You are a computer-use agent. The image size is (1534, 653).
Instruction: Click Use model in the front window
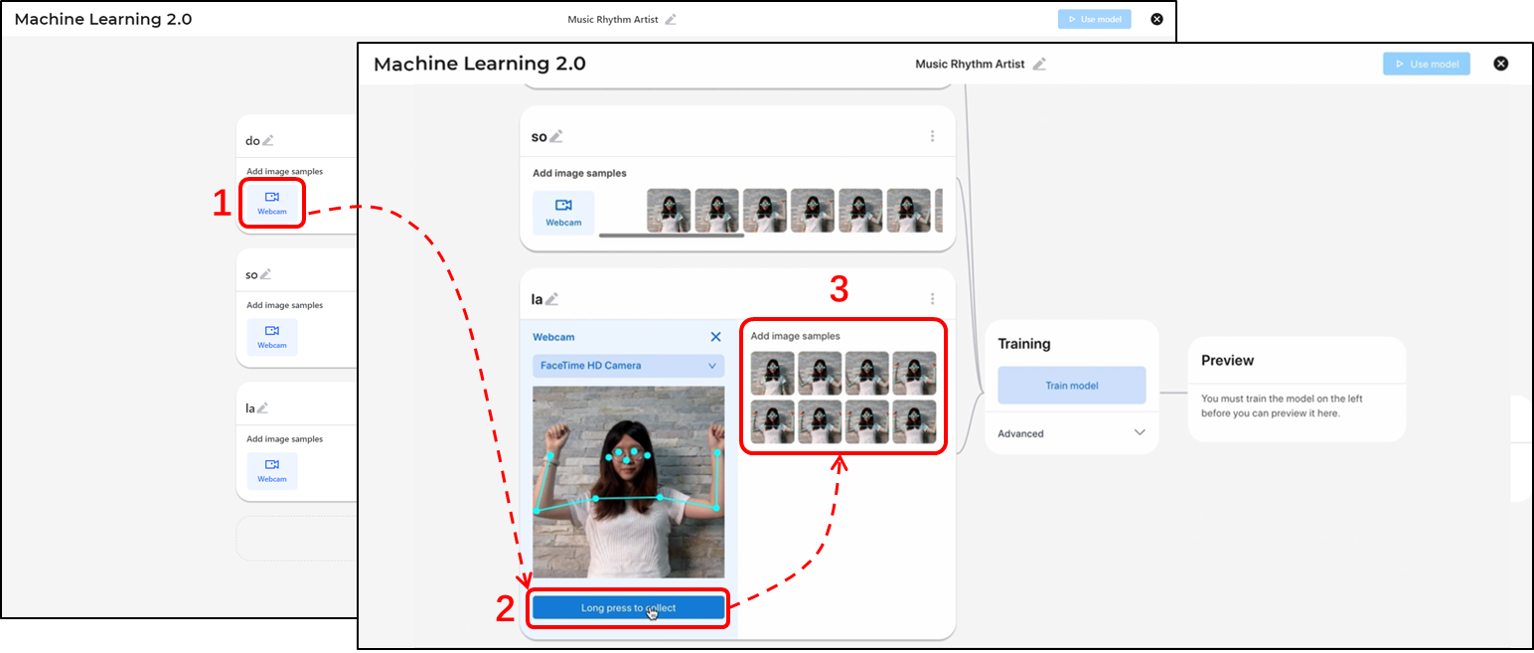pos(1426,64)
